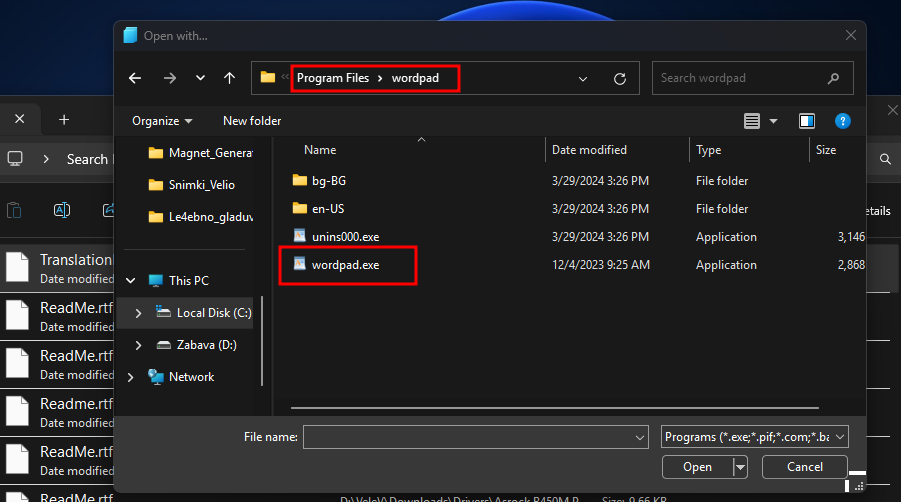Click the horizontal scrollbar in file list
Image resolution: width=901 pixels, height=502 pixels.
tap(555, 408)
